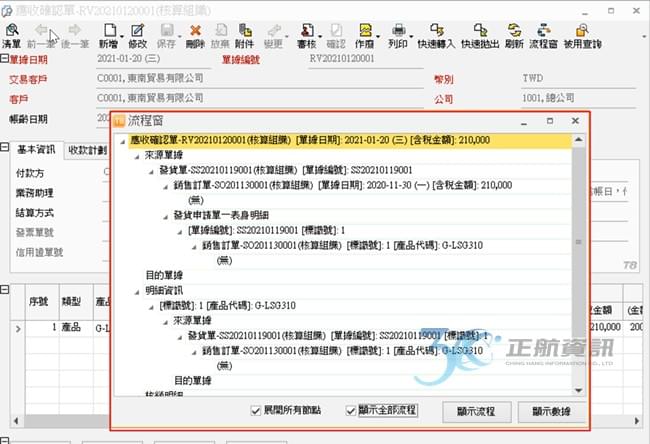This screenshot has width=650, height=444.
Task: Open toolbar overflow arrow at toolbar end
Action: click(645, 36)
